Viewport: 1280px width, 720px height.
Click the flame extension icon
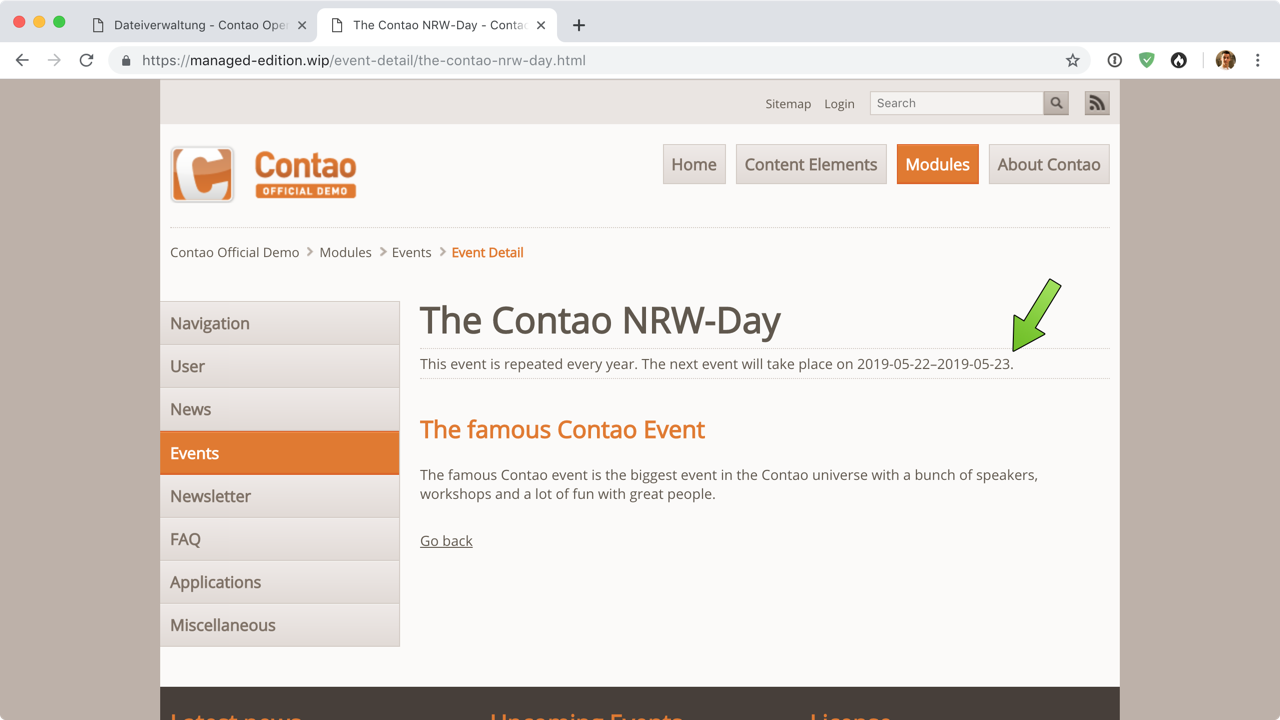pyautogui.click(x=1179, y=60)
